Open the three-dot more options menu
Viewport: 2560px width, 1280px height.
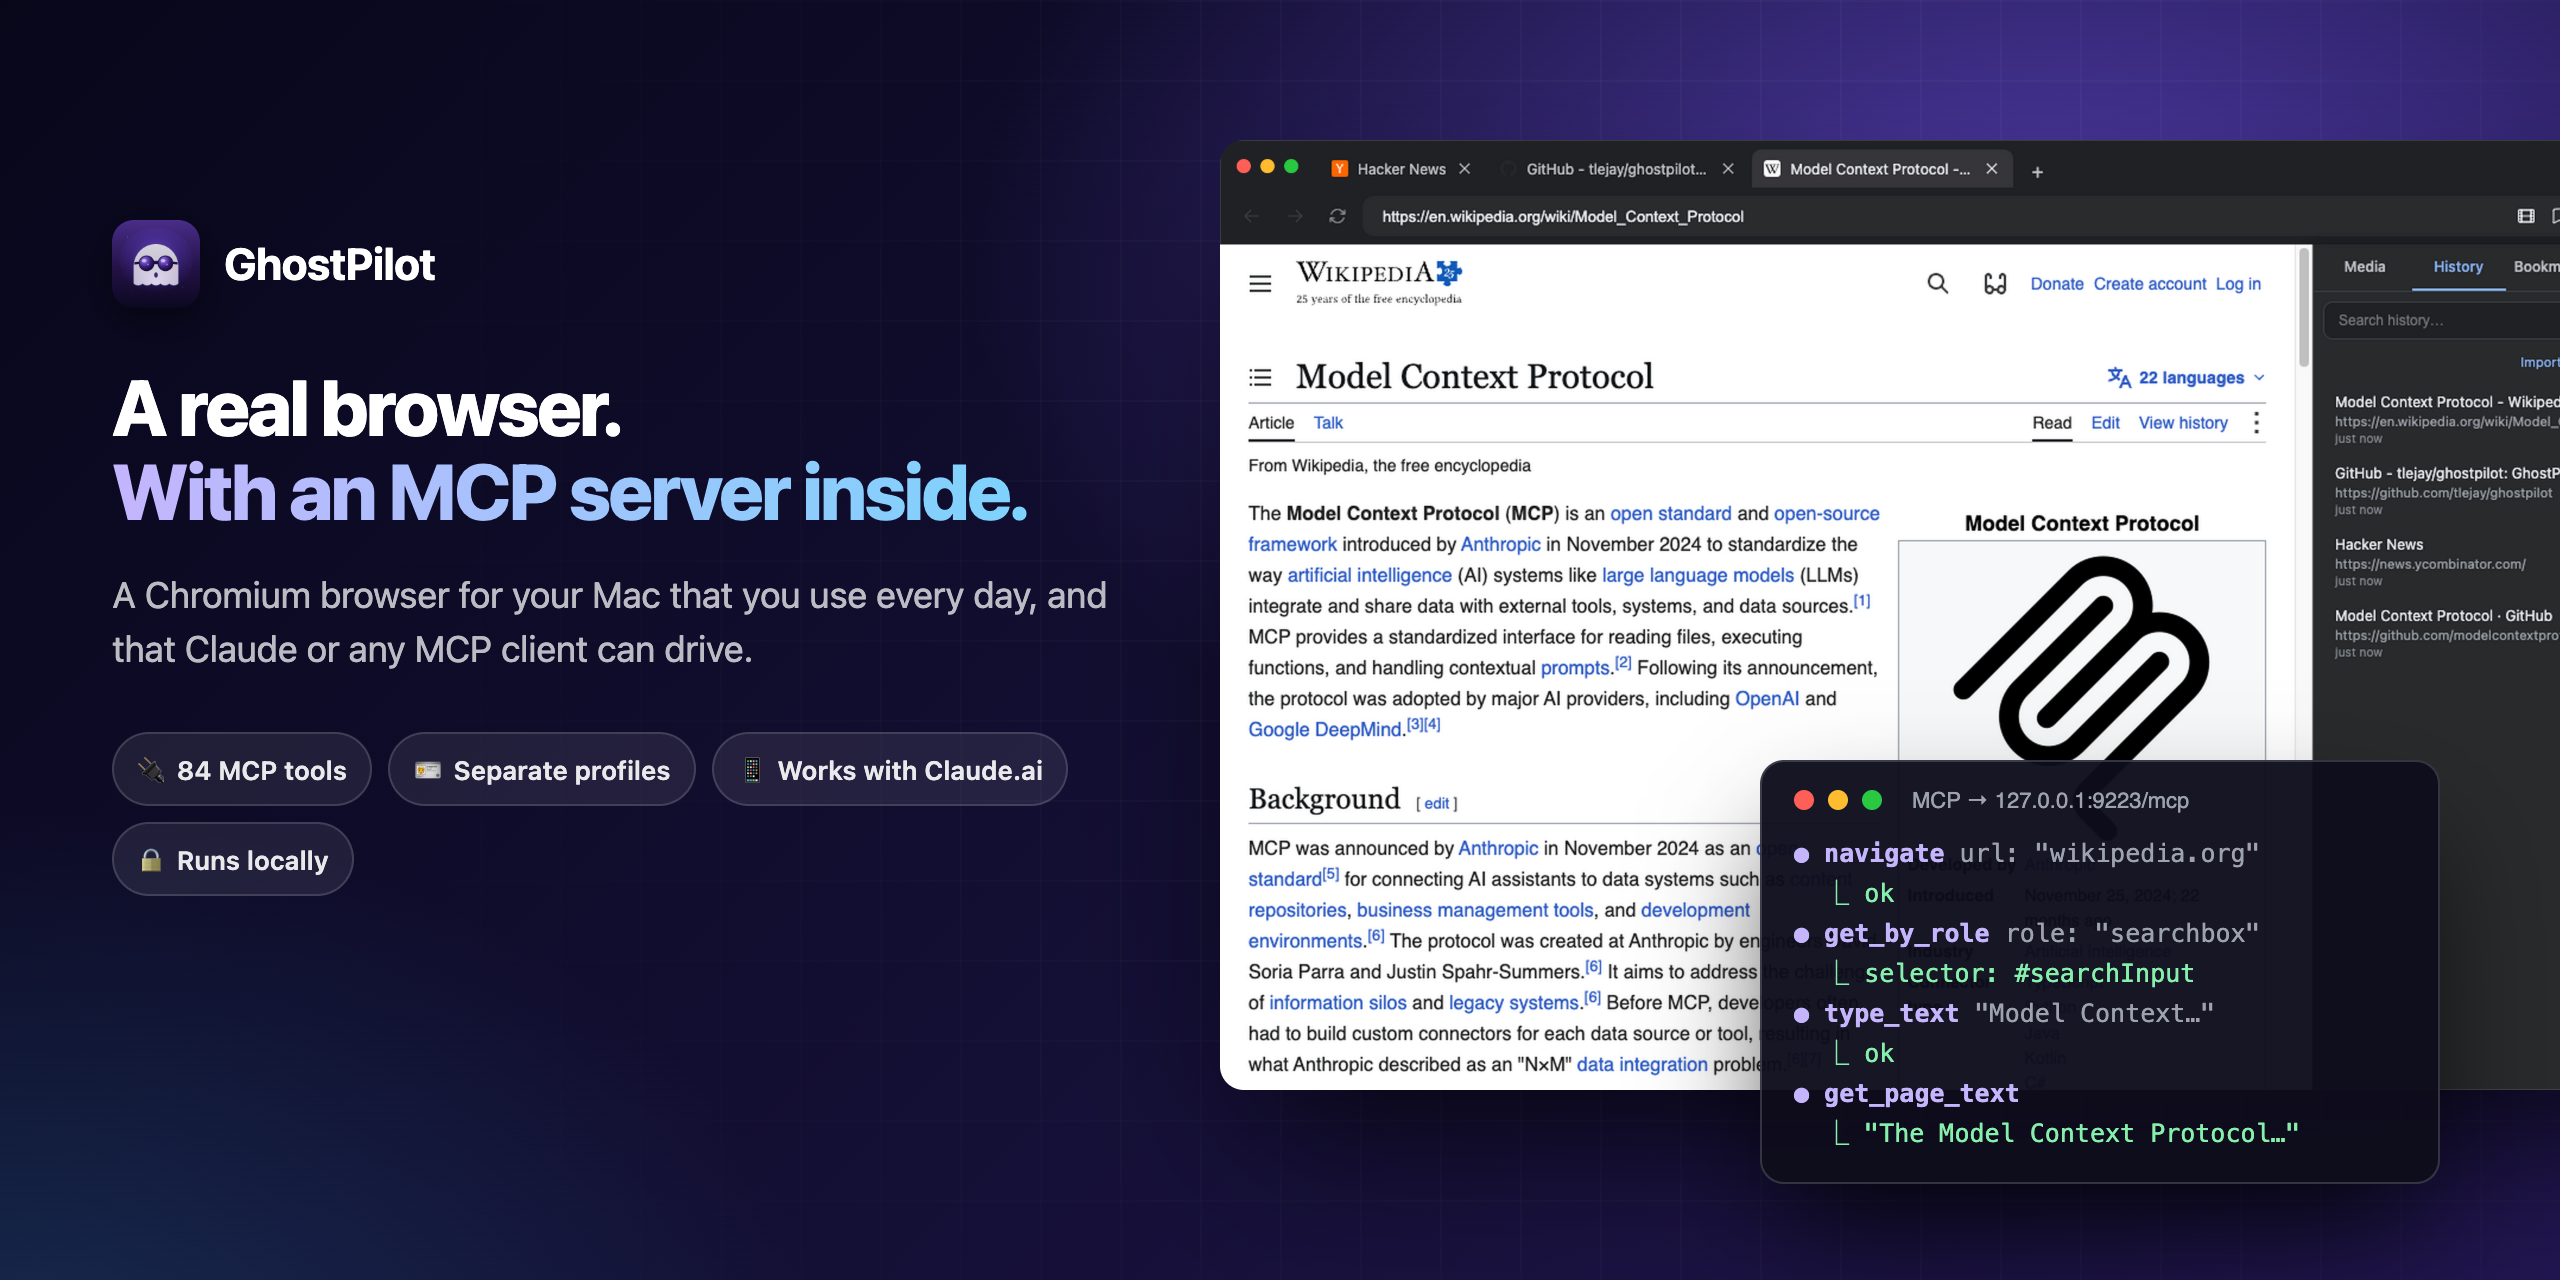2256,423
